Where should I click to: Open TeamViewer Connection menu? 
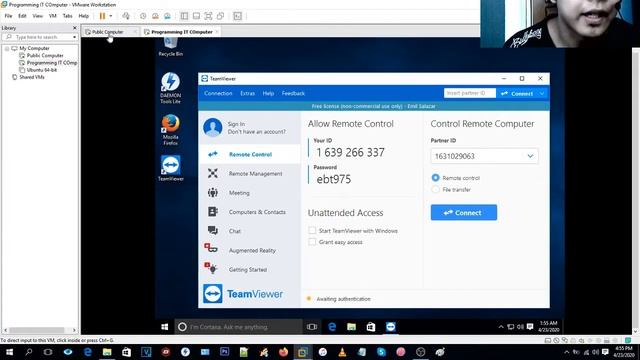coord(218,93)
